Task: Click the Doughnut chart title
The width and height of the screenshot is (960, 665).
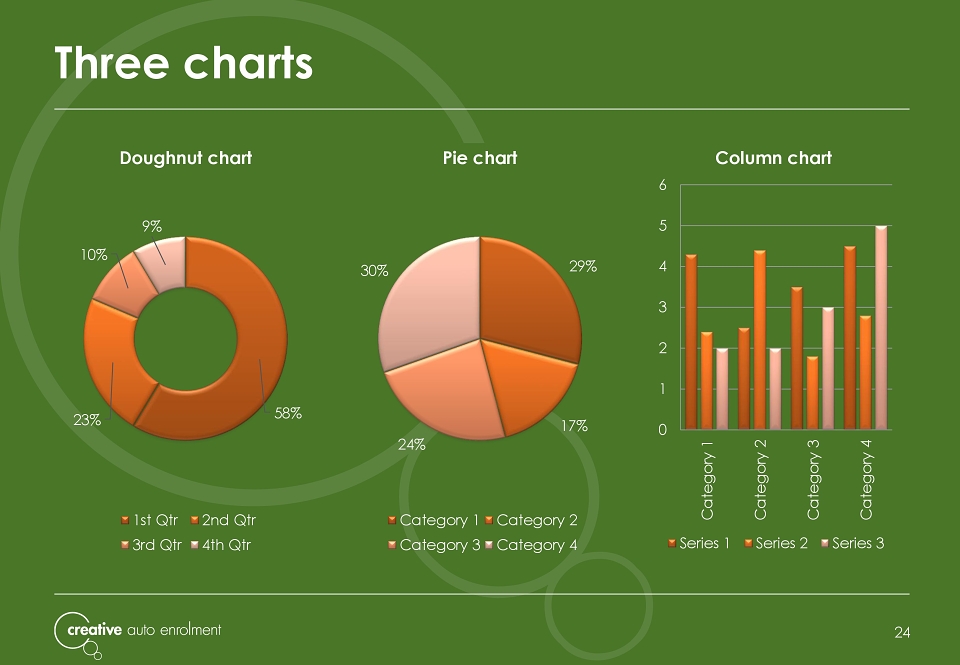Action: click(186, 158)
